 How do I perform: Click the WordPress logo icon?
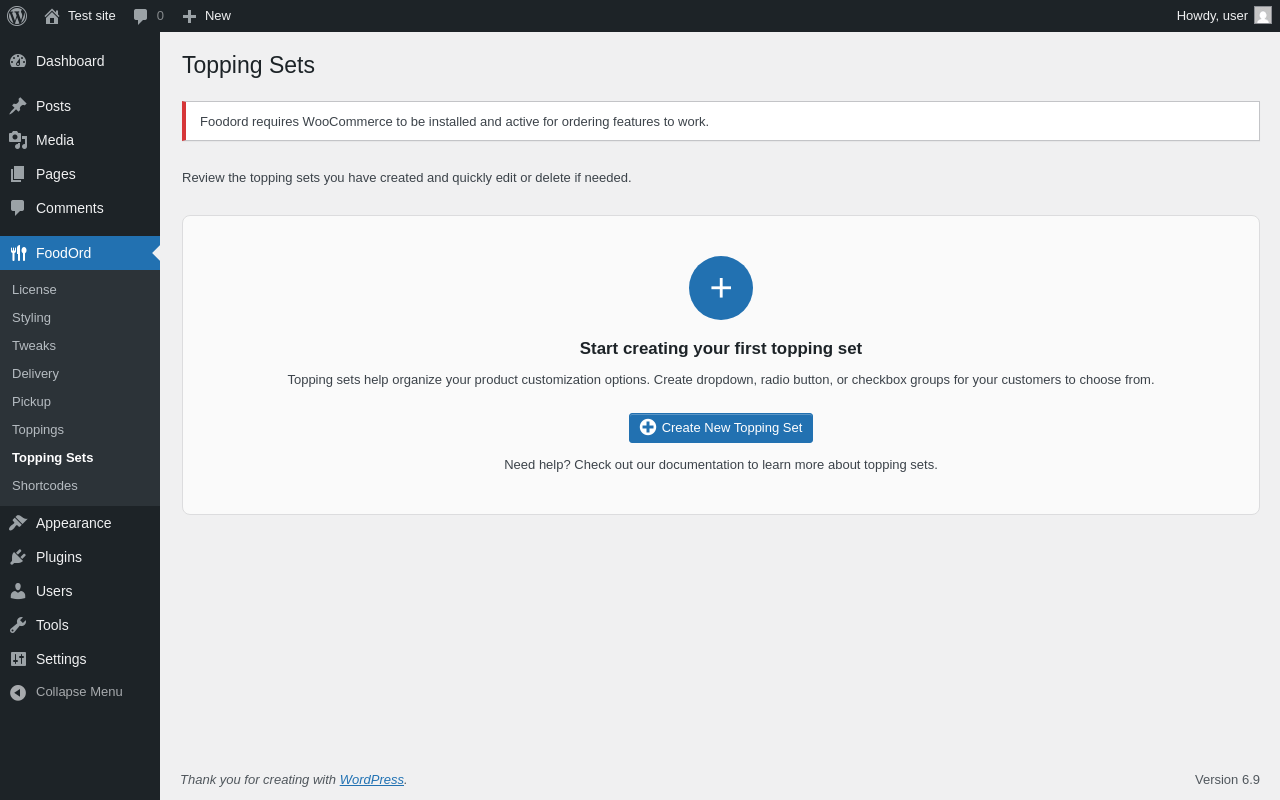tap(17, 16)
